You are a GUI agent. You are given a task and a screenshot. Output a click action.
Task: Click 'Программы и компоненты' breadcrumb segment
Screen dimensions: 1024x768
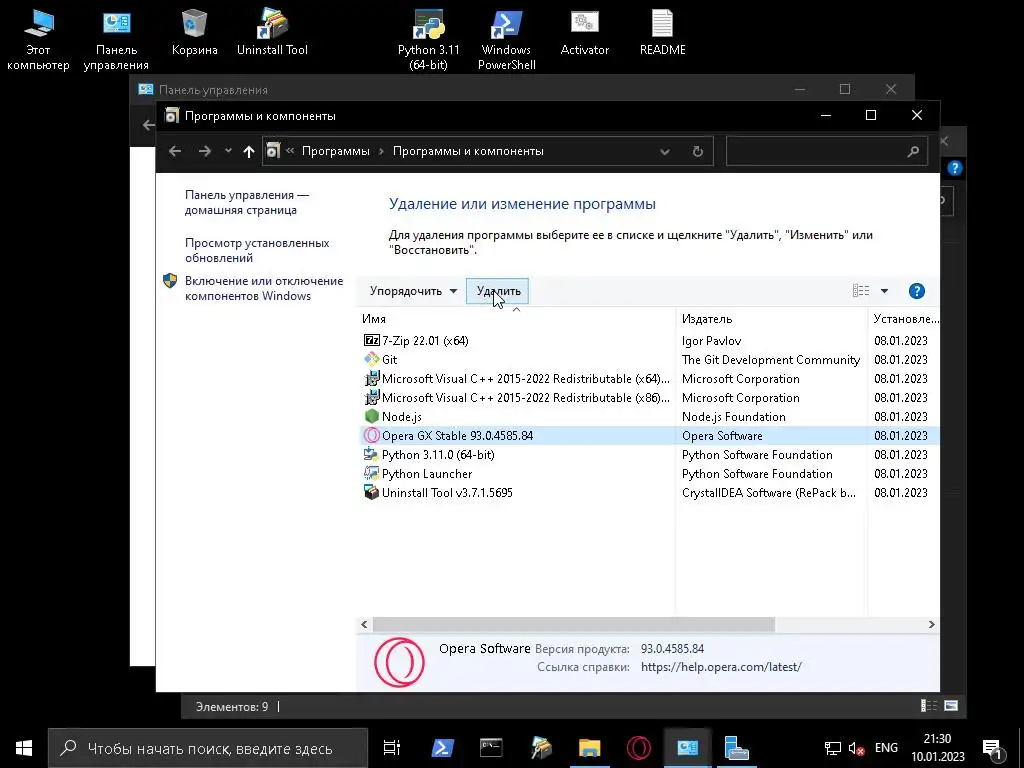468,151
